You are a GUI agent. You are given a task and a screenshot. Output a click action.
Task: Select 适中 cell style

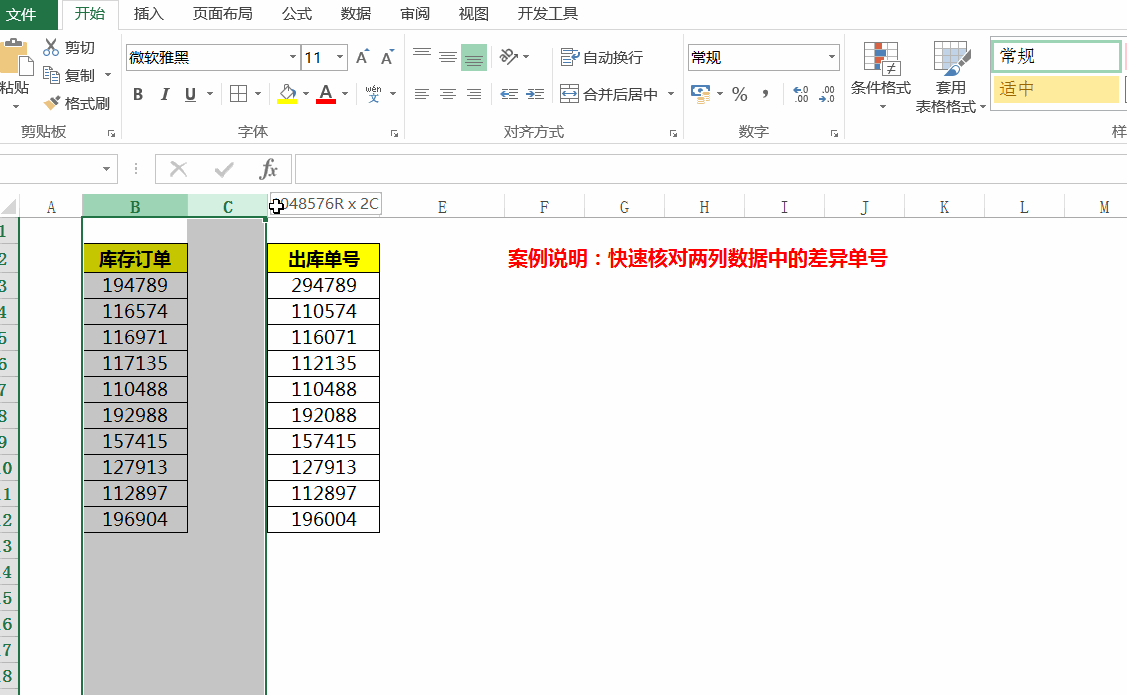[1056, 89]
